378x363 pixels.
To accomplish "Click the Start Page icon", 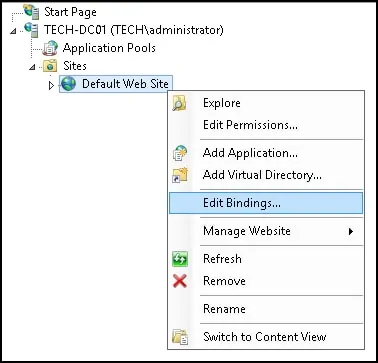I will pos(32,12).
